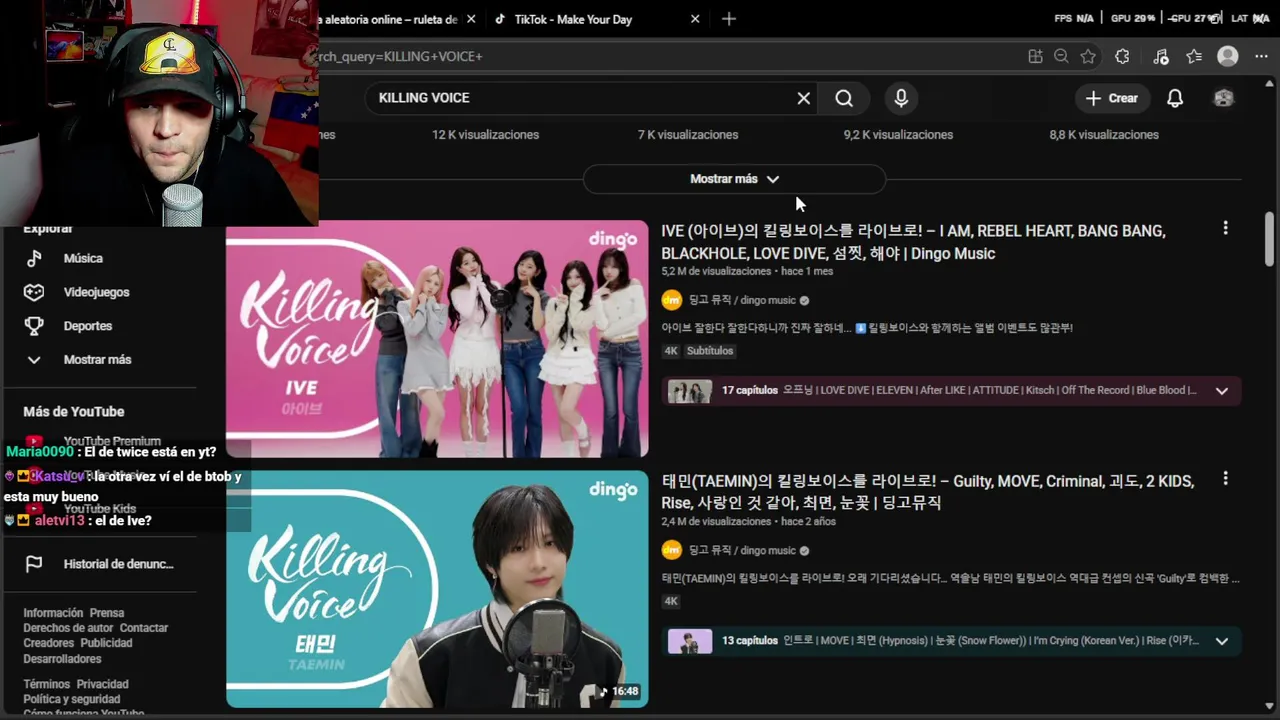The width and height of the screenshot is (1280, 720).
Task: Open the Crear menu
Action: pos(1112,98)
